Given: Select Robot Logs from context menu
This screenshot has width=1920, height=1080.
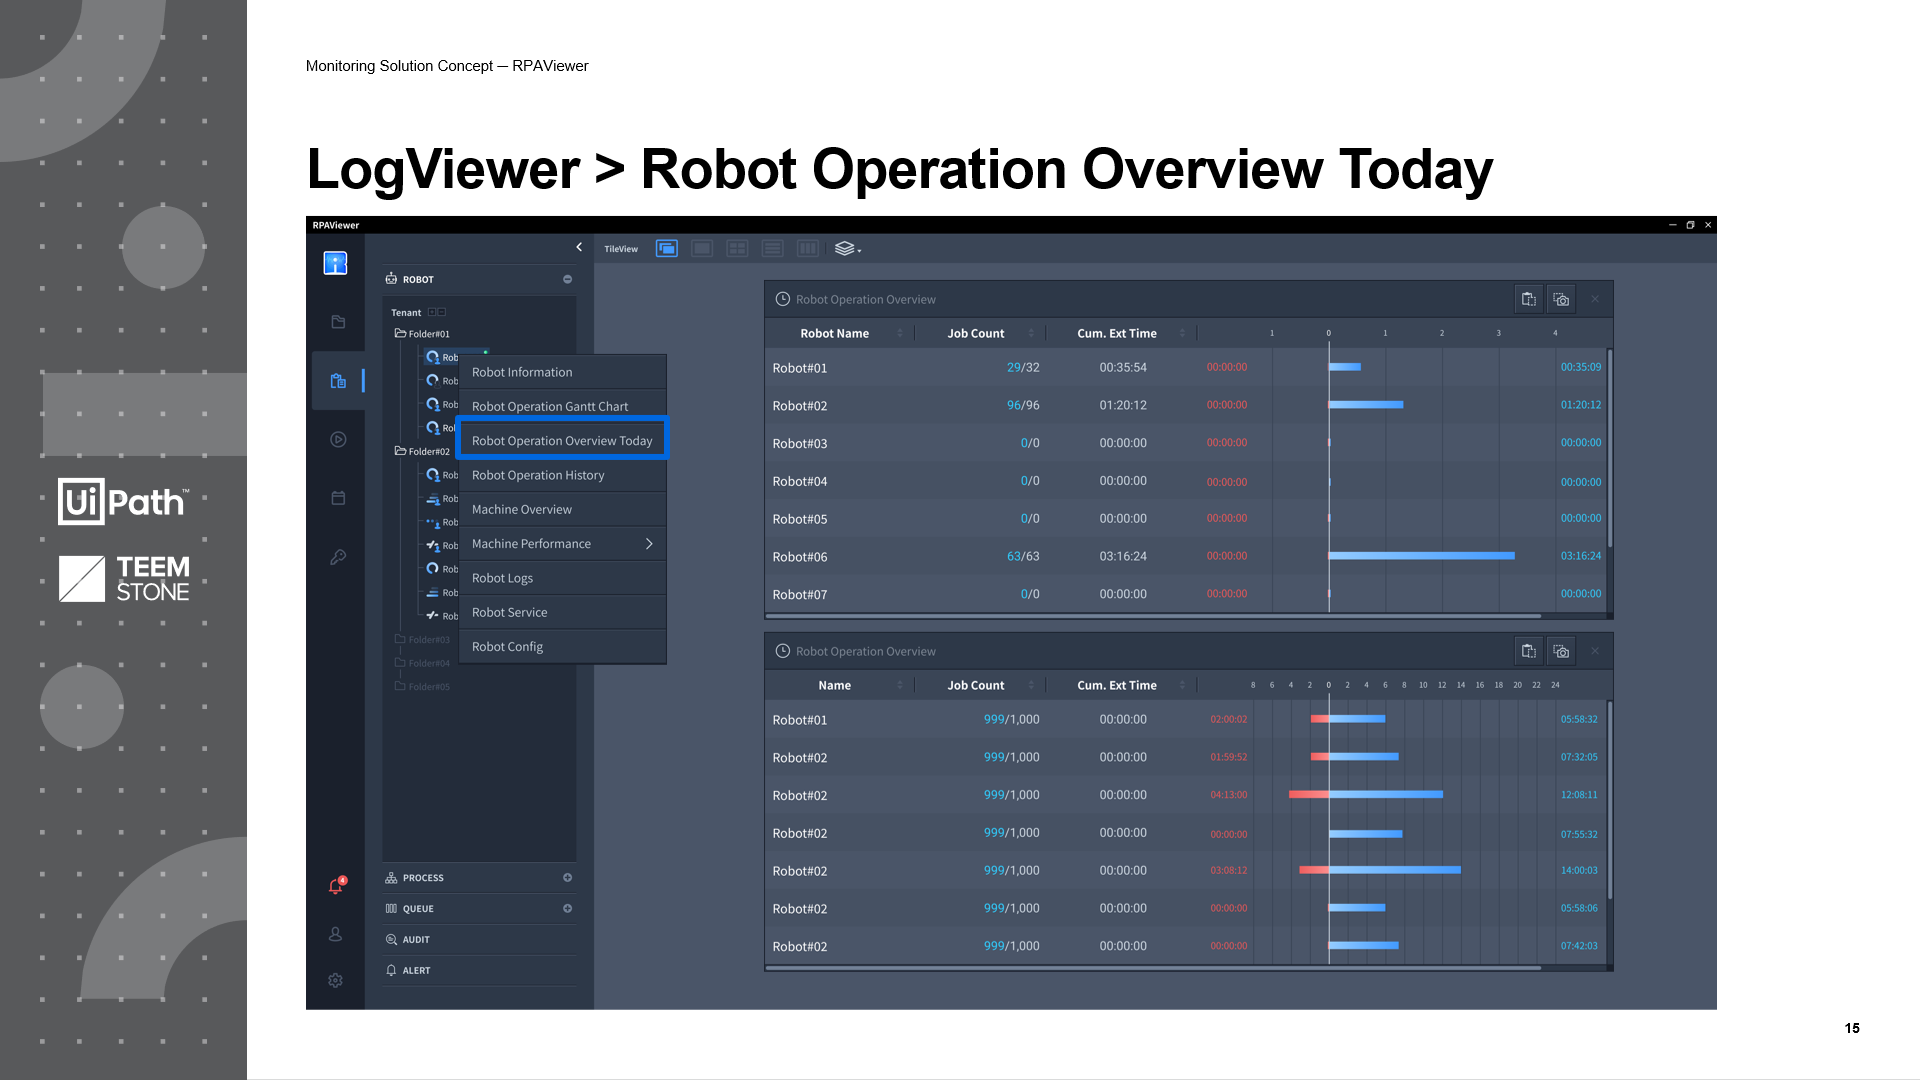Looking at the screenshot, I should 501,576.
